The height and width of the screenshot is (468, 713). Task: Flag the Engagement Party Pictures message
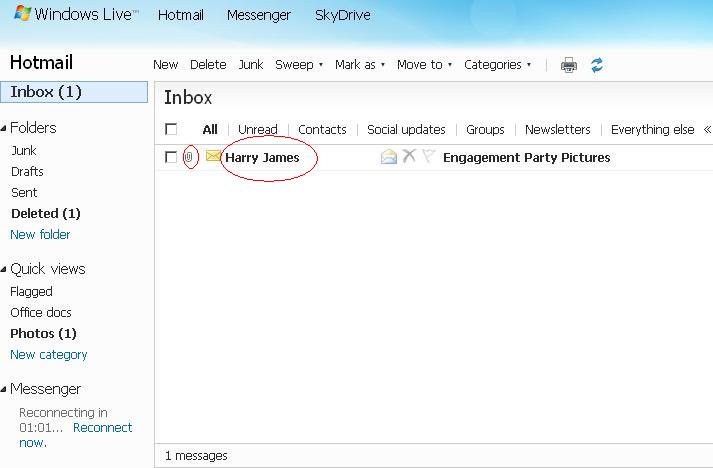(428, 157)
